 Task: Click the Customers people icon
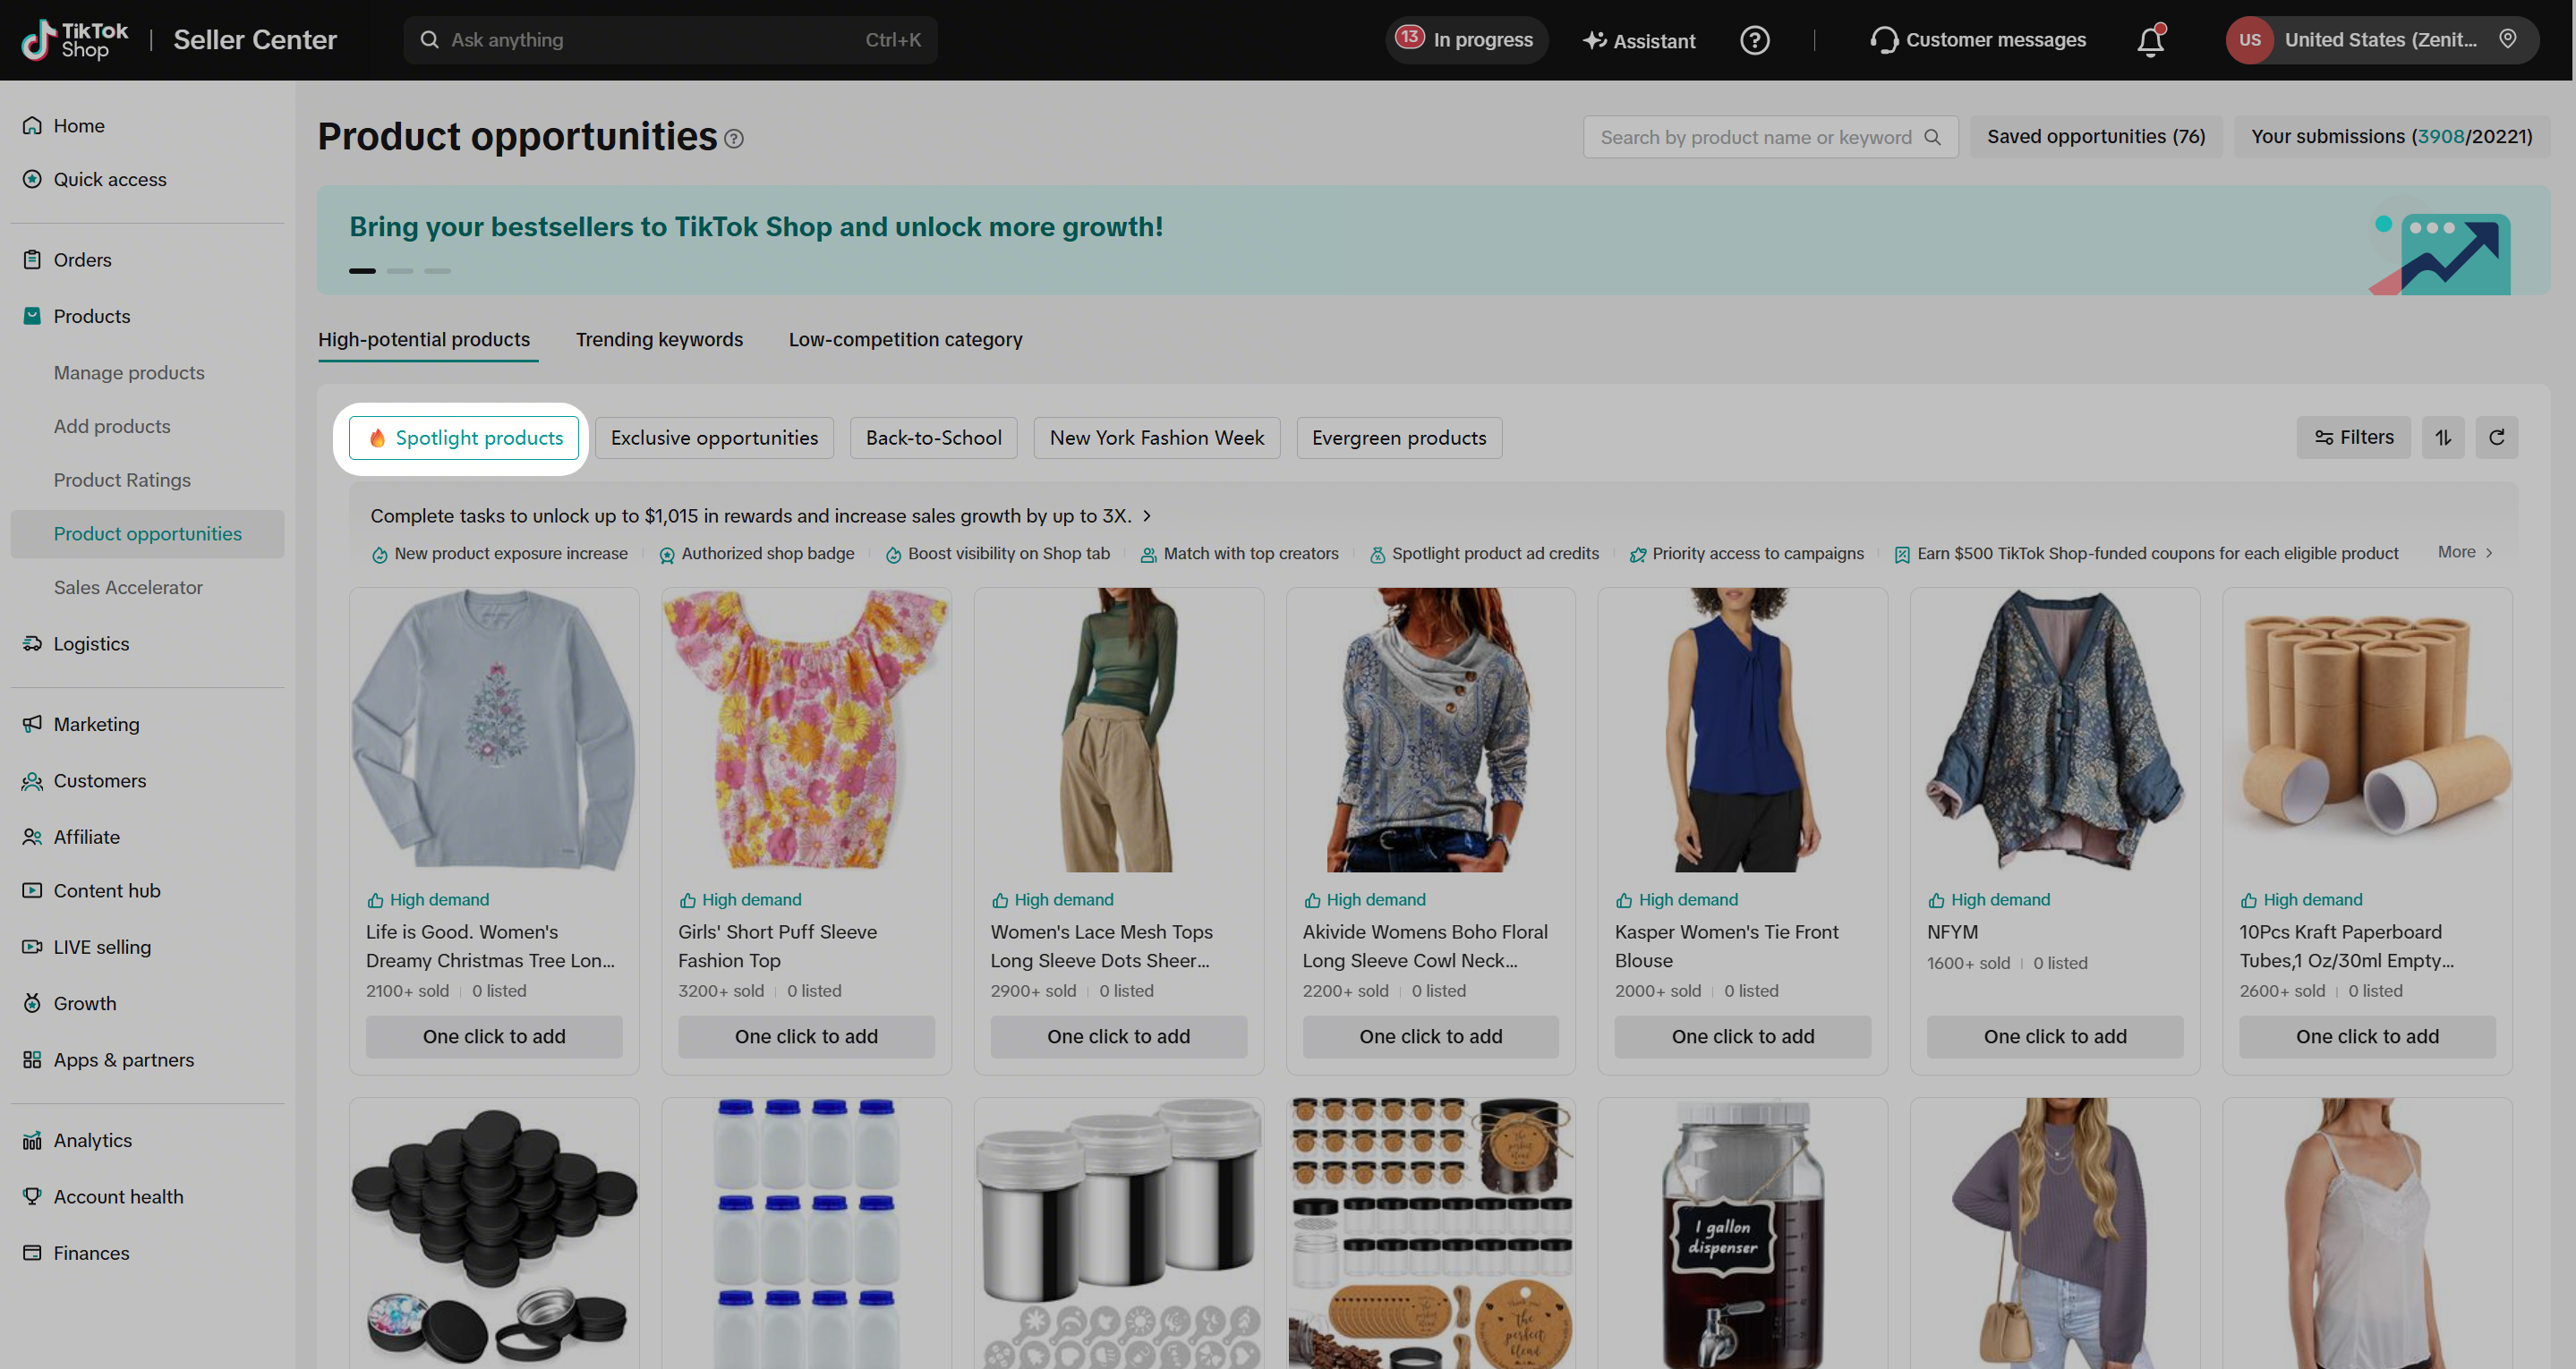click(x=32, y=781)
